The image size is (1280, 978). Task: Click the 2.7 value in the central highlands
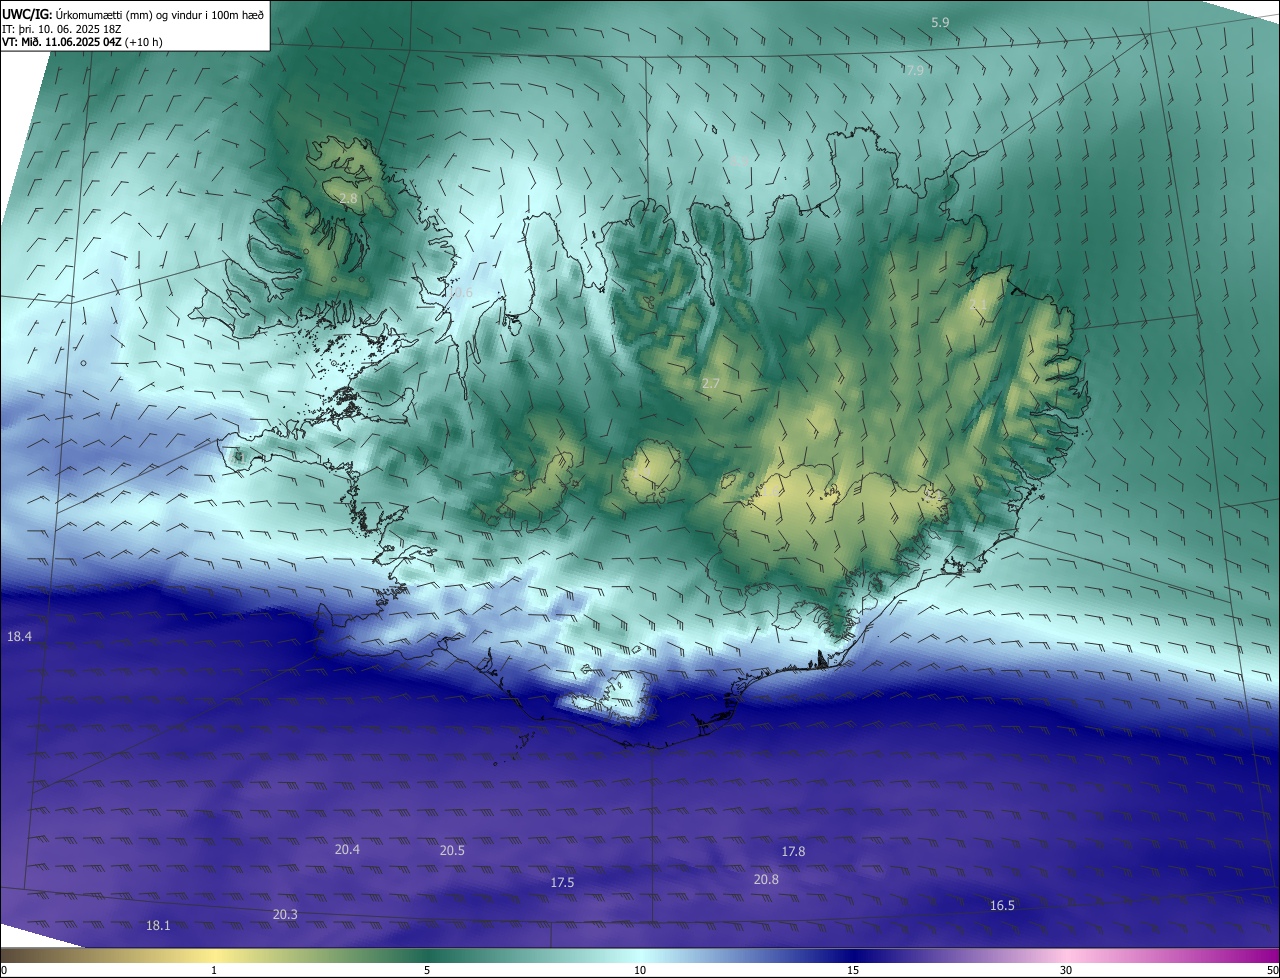710,383
